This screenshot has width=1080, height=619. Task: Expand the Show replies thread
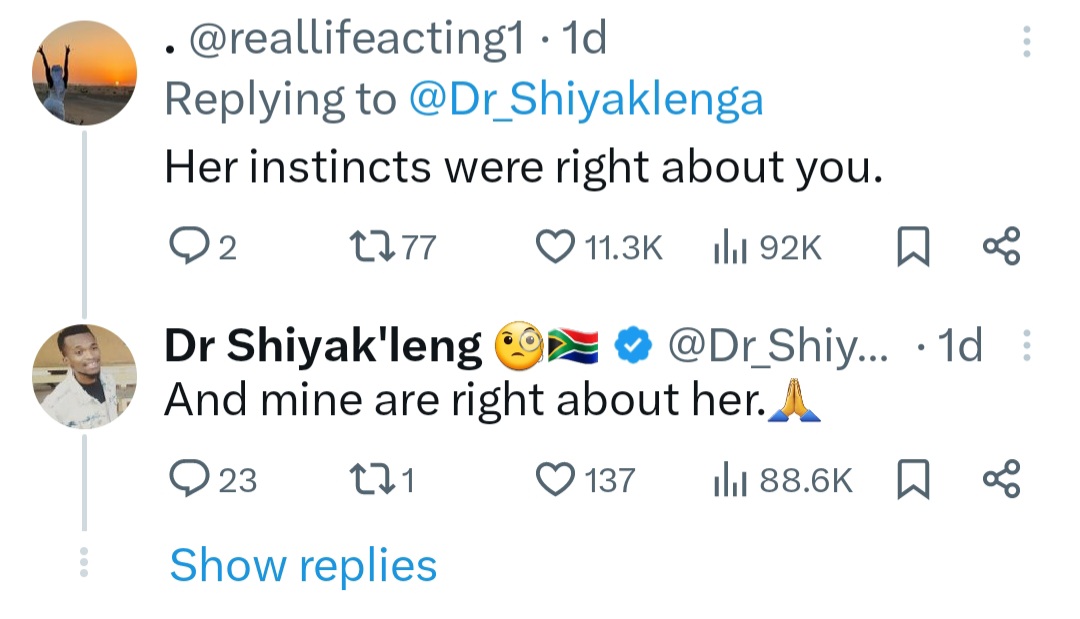[303, 565]
